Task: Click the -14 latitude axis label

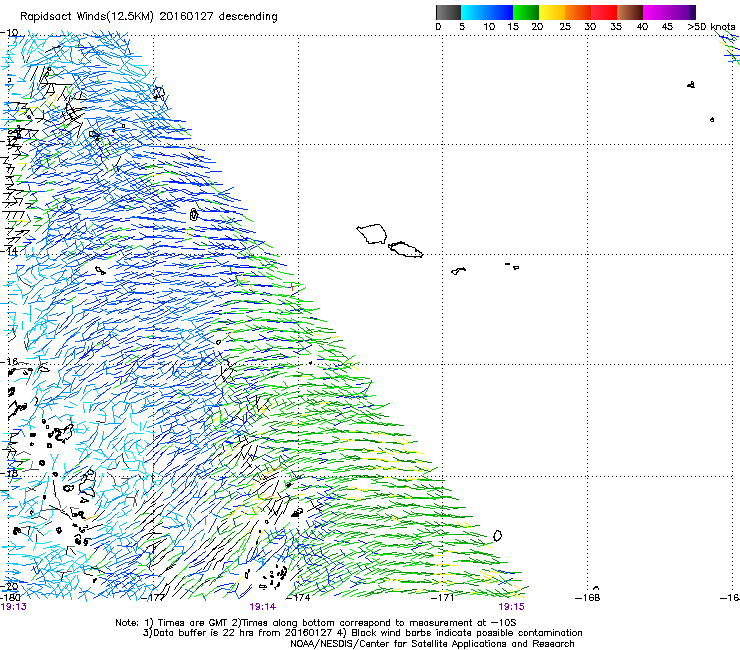Action: coord(9,251)
